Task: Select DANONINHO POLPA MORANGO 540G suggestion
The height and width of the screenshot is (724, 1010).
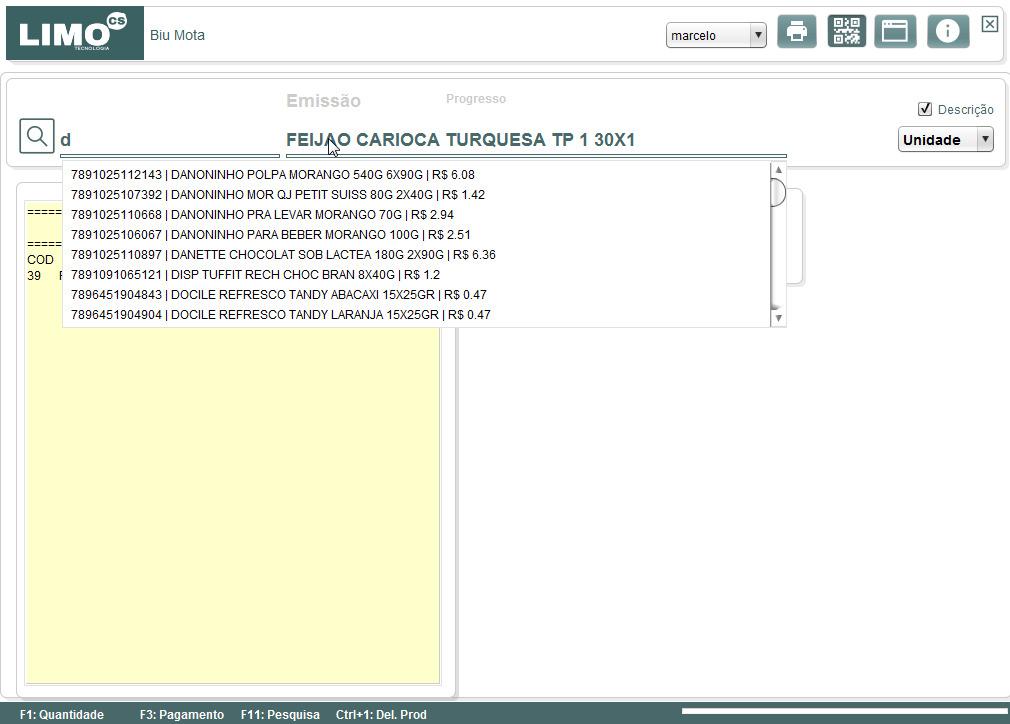Action: tap(272, 175)
